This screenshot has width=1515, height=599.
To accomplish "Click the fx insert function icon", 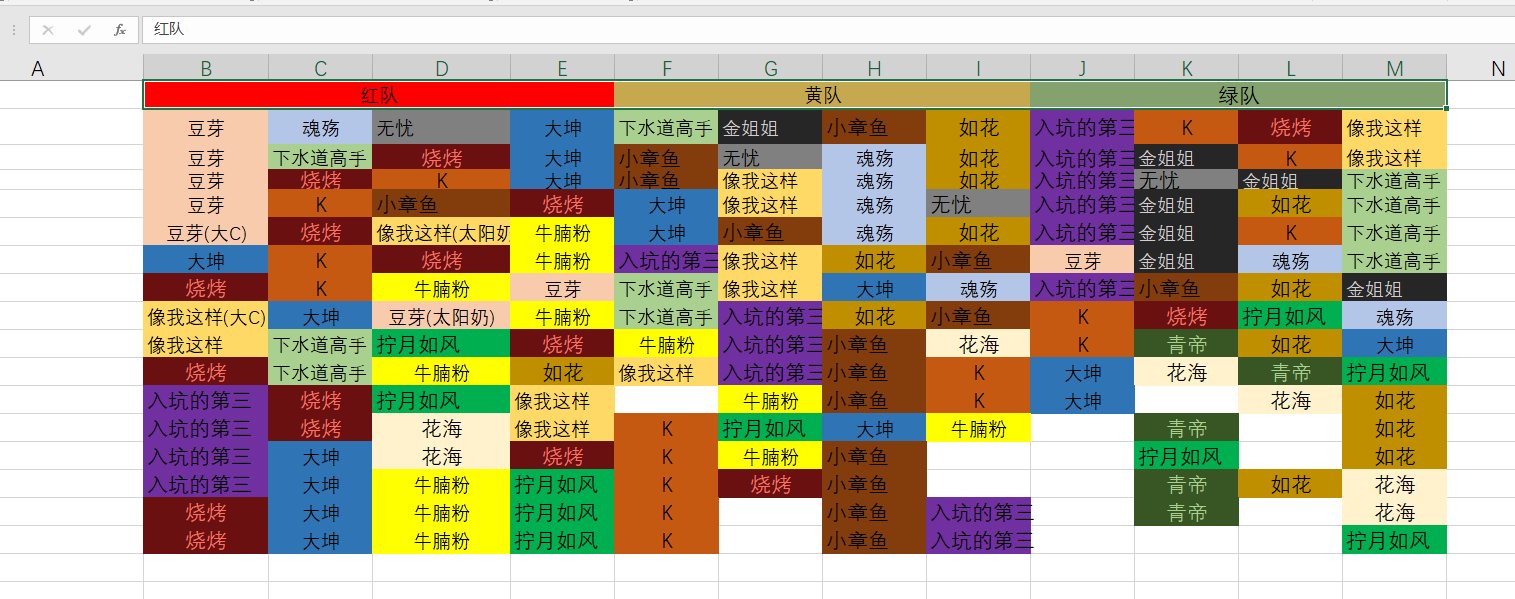I will point(117,30).
